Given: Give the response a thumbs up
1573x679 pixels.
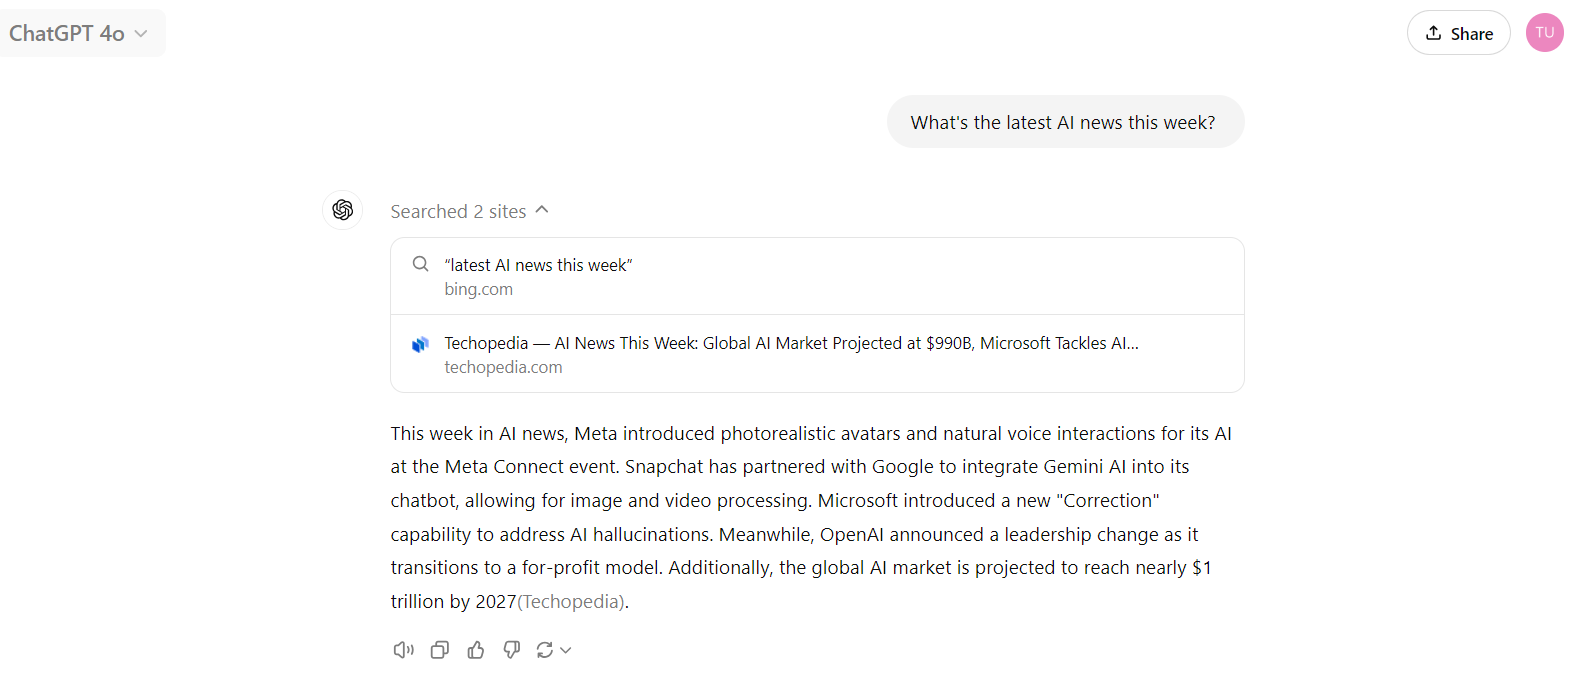Looking at the screenshot, I should [476, 650].
